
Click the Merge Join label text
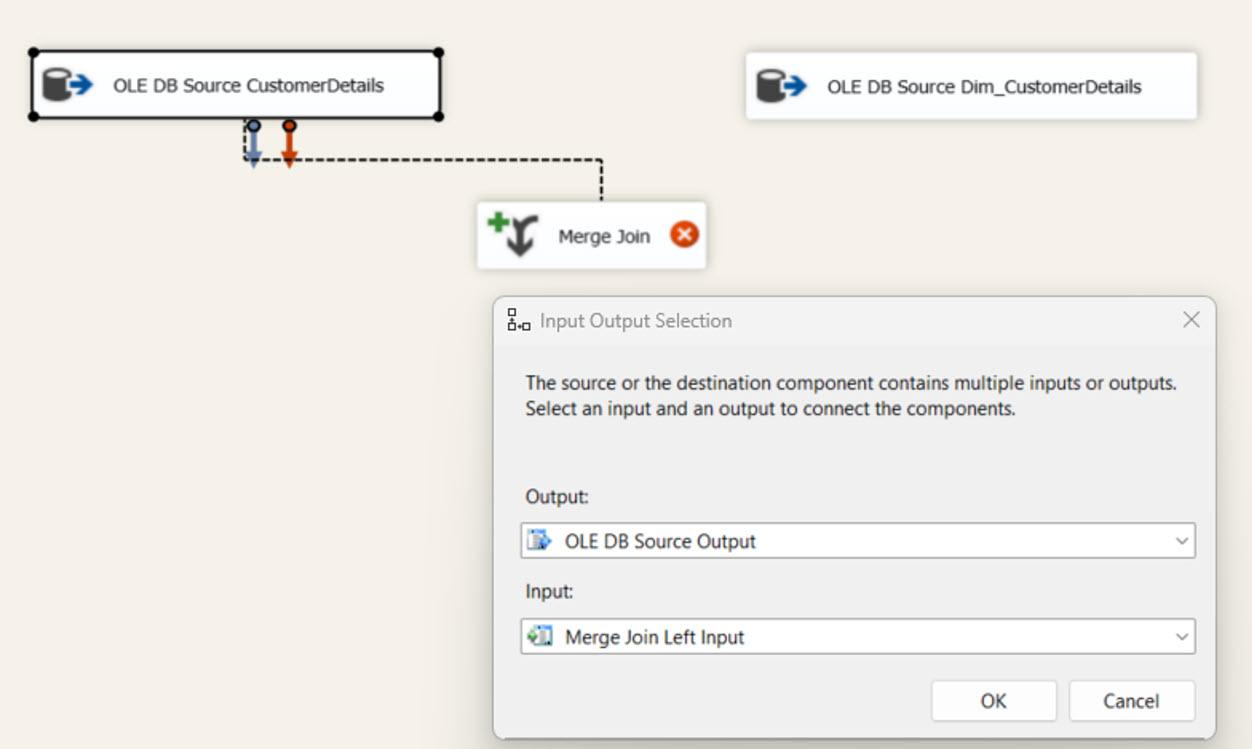click(x=604, y=236)
